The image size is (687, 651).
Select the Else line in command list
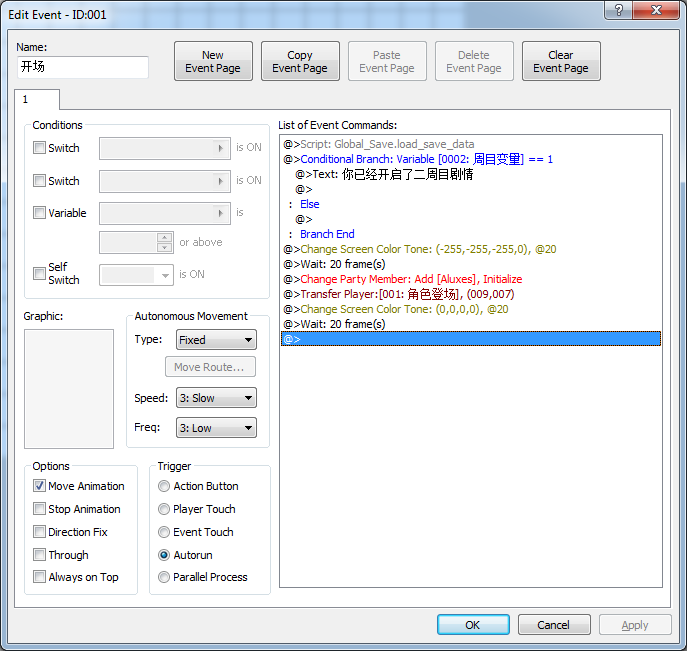[x=471, y=204]
